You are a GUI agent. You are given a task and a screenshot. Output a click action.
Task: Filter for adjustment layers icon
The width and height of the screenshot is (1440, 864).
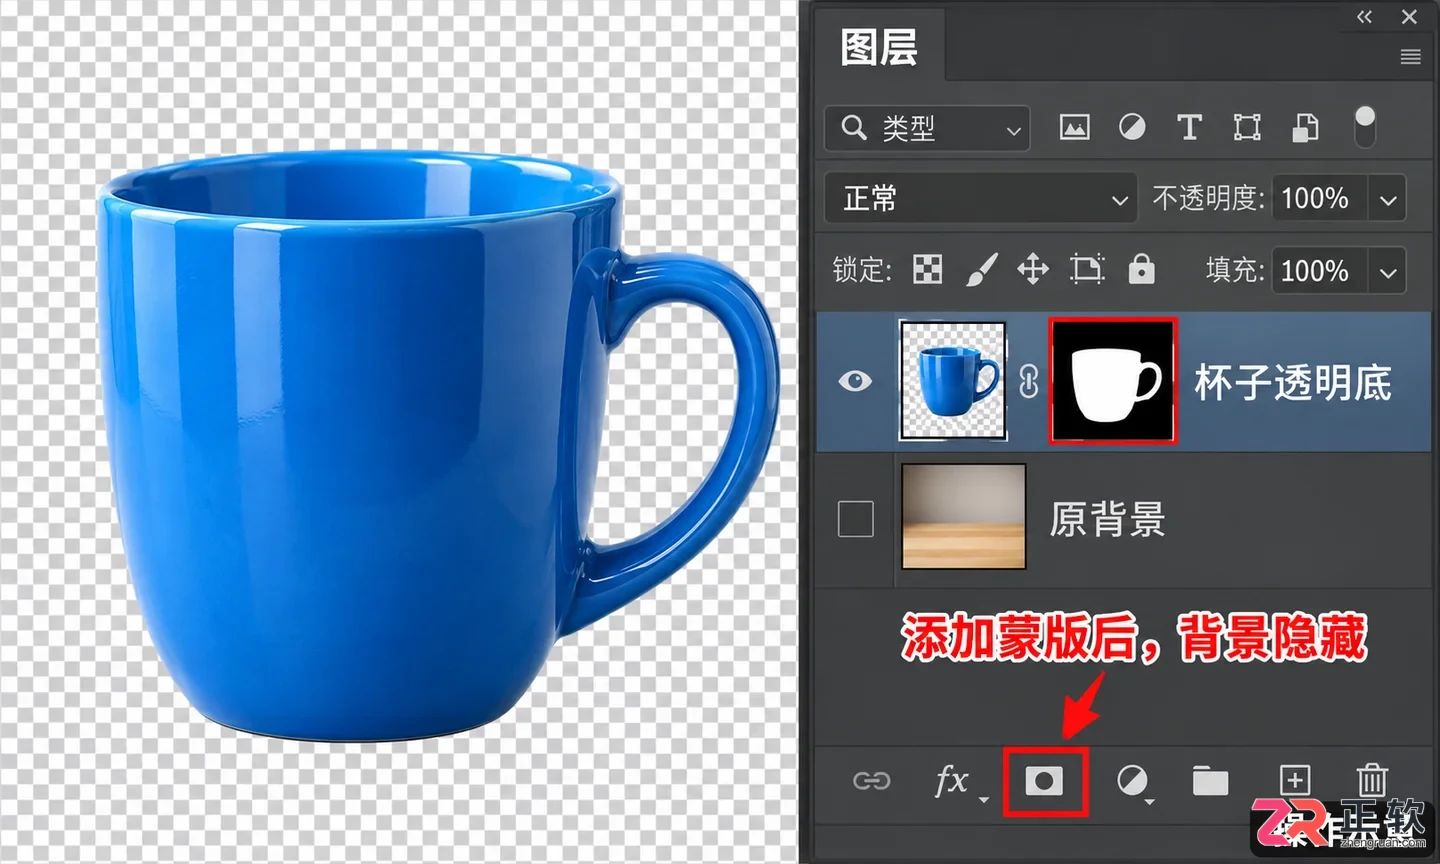pyautogui.click(x=1132, y=127)
